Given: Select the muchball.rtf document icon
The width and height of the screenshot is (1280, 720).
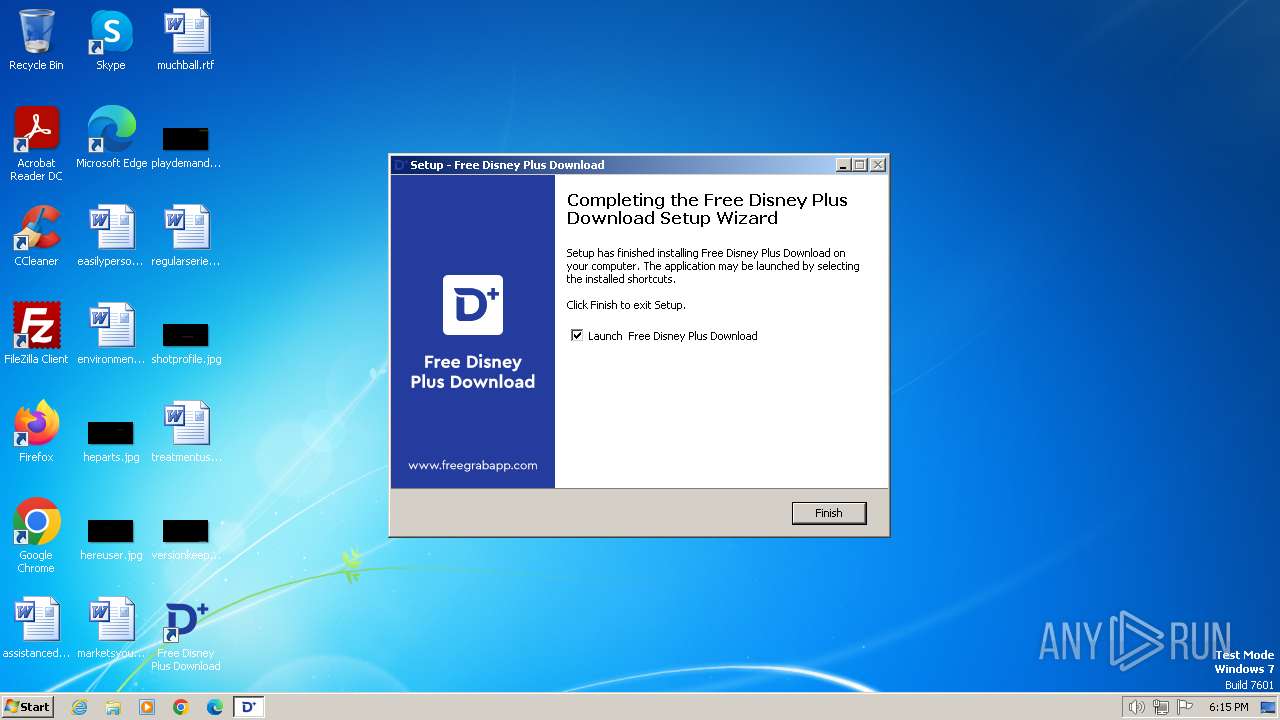Looking at the screenshot, I should point(186,40).
